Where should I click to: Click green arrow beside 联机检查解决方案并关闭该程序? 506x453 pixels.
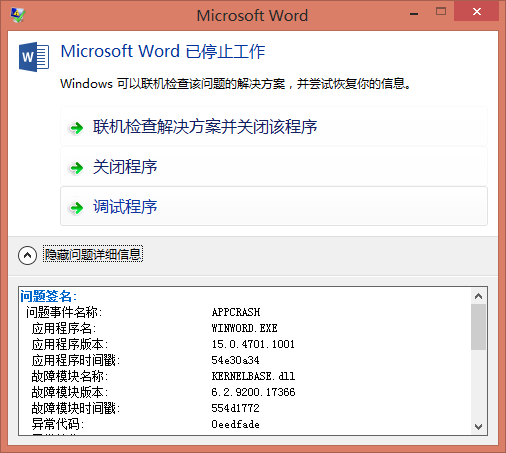click(76, 128)
